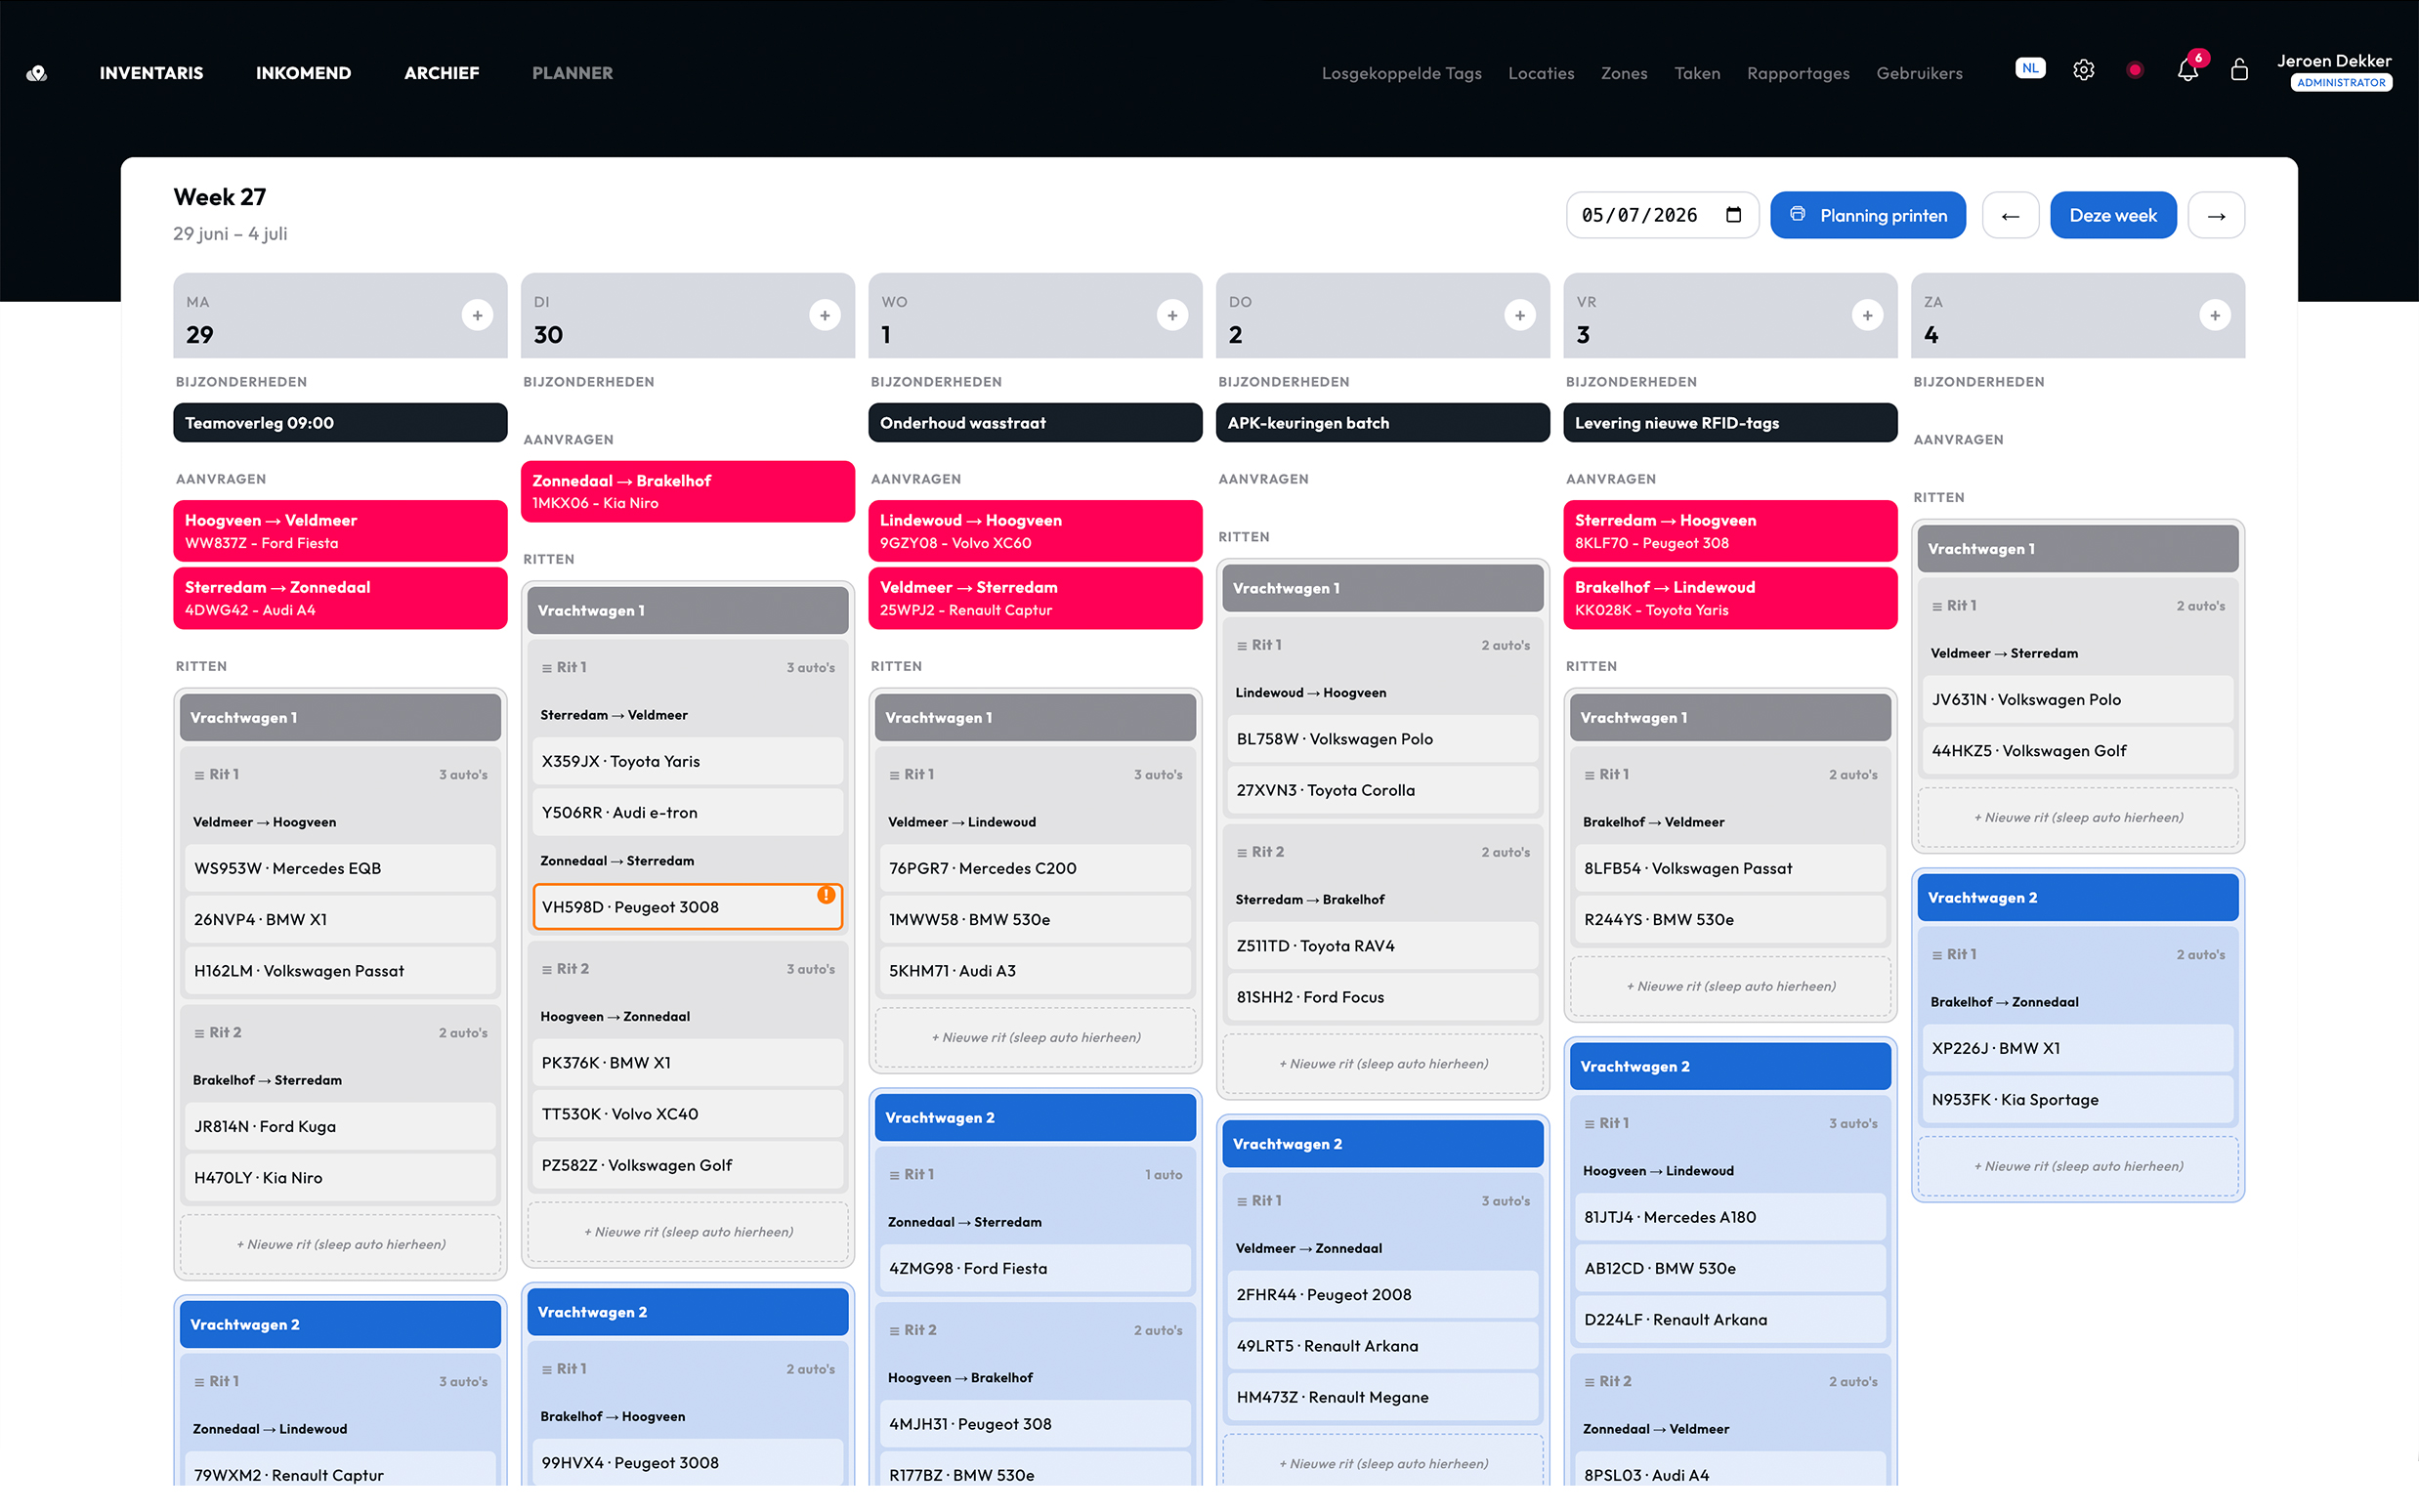The image size is (2419, 1512).
Task: Open calendar picker in date field
Action: click(1733, 215)
